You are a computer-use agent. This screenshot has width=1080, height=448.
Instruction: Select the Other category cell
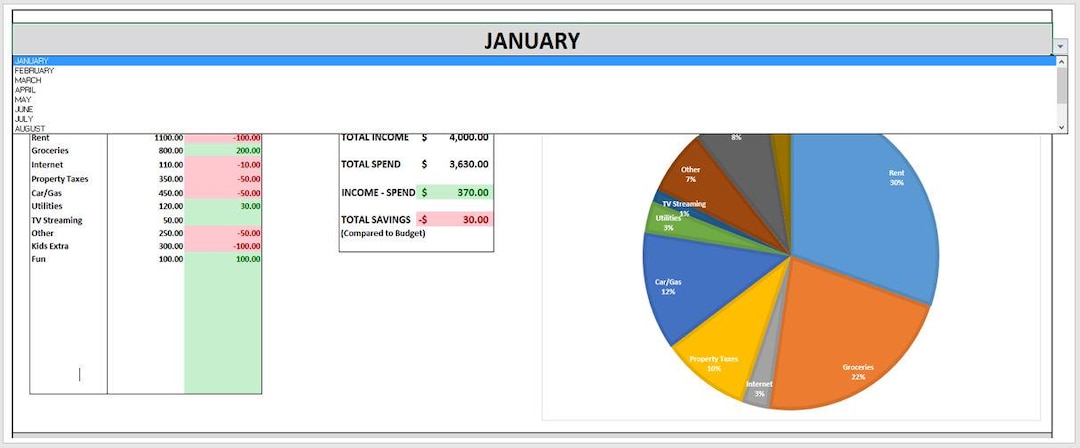(68, 233)
